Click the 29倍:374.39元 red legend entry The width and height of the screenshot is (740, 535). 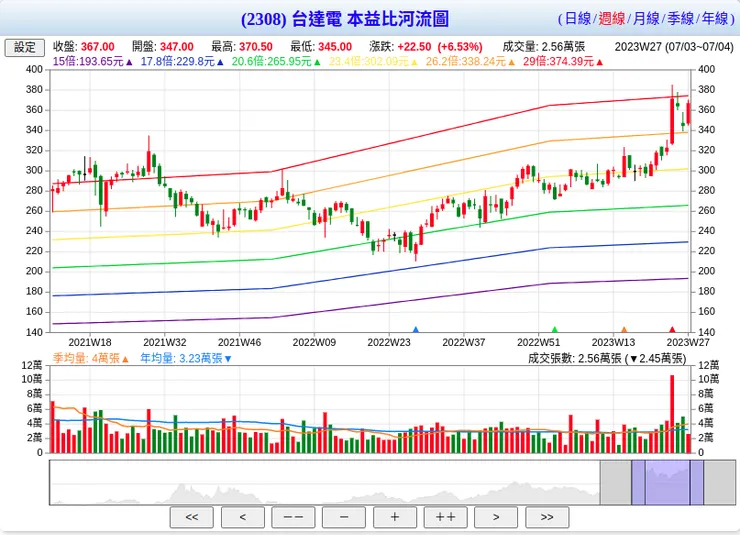[x=563, y=62]
